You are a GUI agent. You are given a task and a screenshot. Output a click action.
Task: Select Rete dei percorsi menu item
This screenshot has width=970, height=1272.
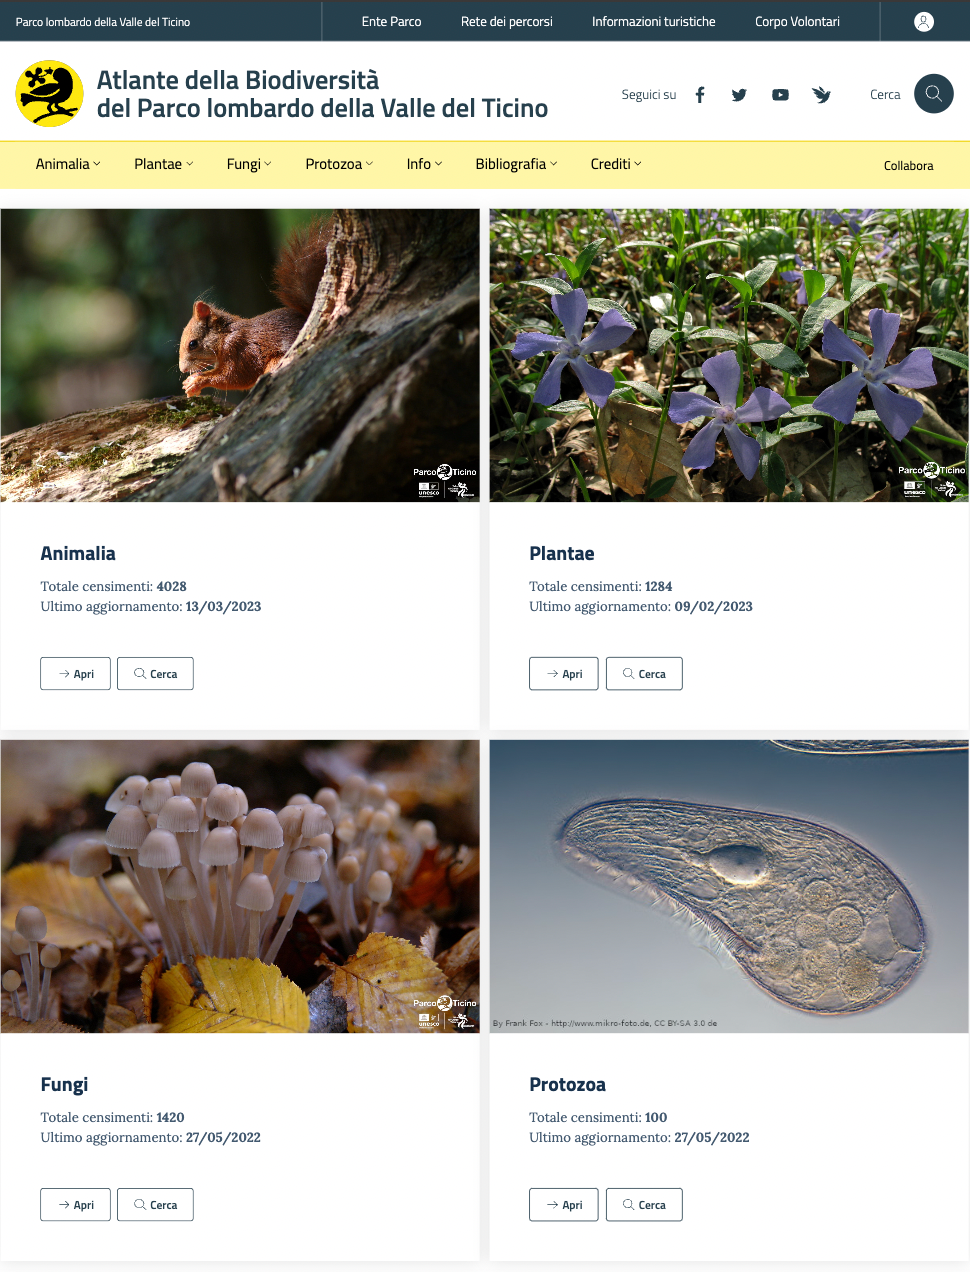(x=506, y=21)
